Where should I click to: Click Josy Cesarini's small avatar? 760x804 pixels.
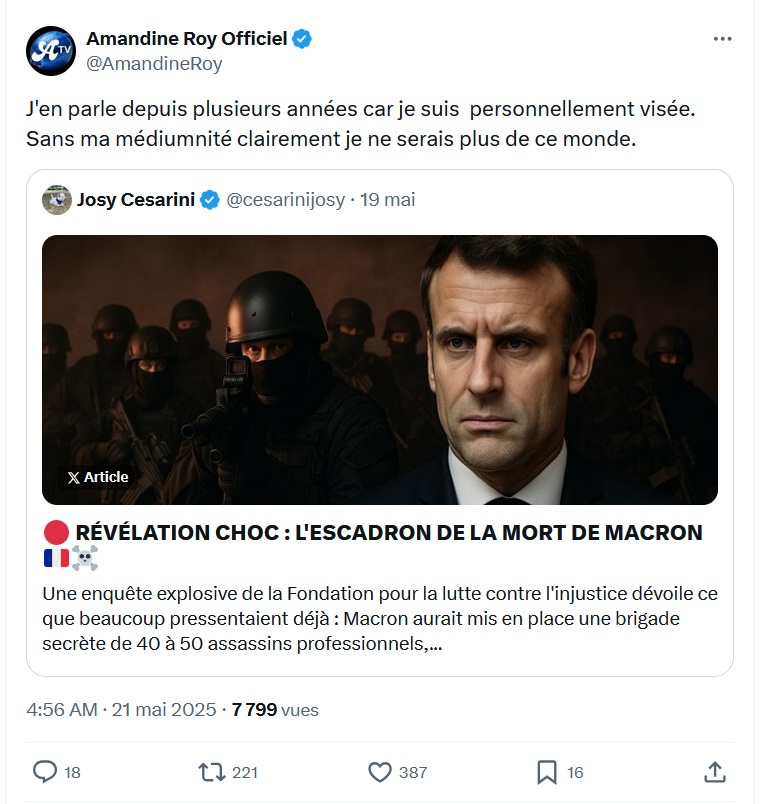point(56,200)
